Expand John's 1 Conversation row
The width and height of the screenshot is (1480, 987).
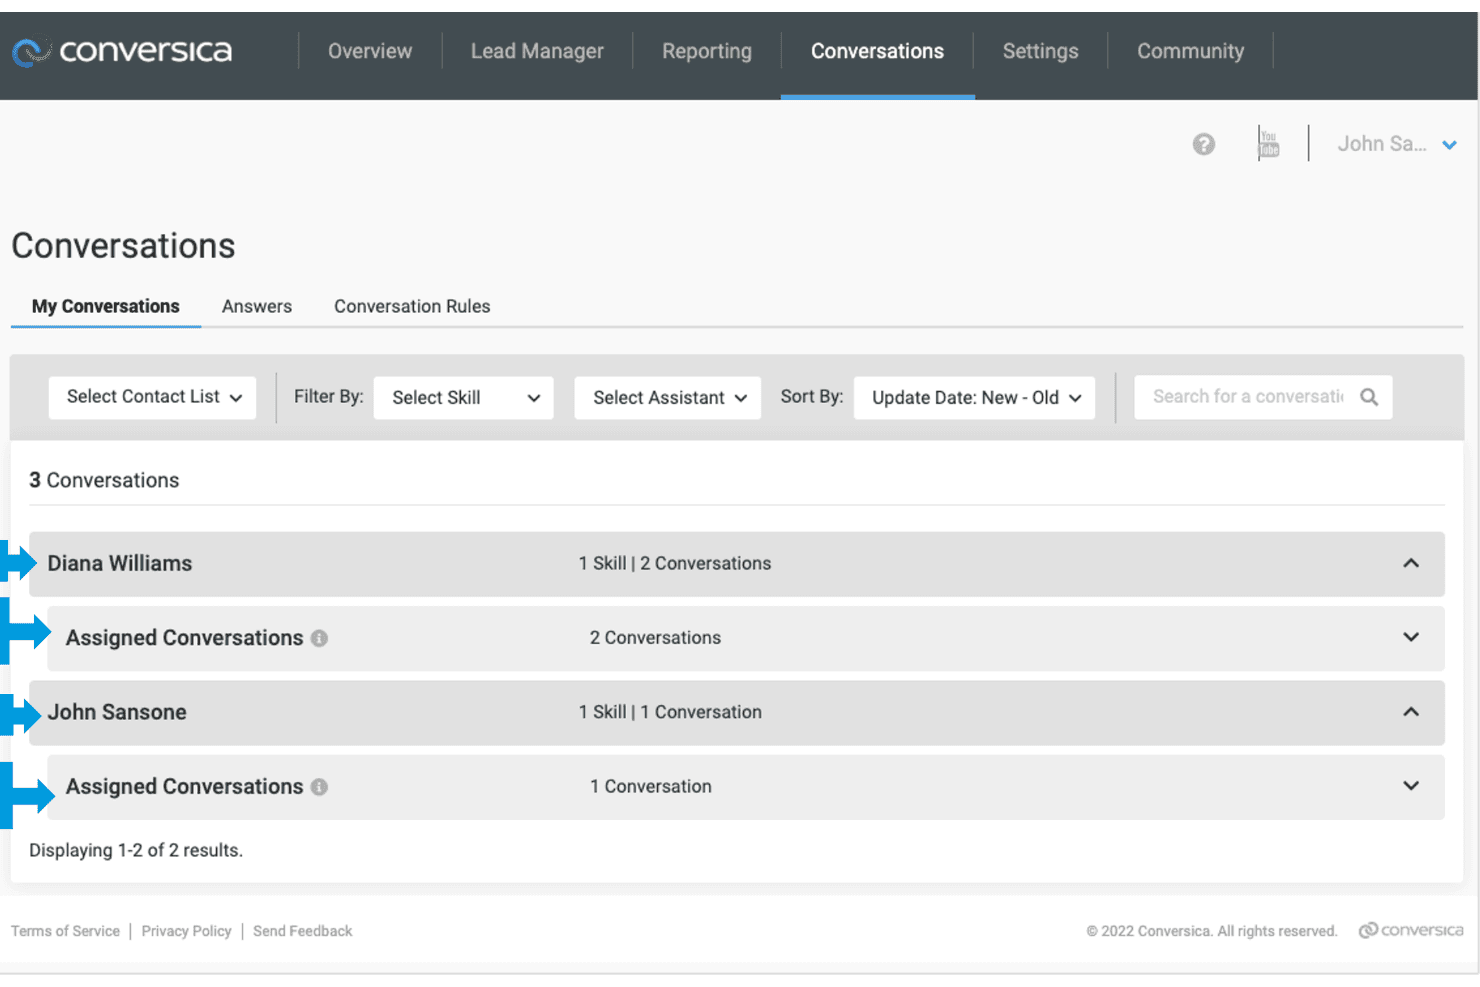coord(1411,786)
